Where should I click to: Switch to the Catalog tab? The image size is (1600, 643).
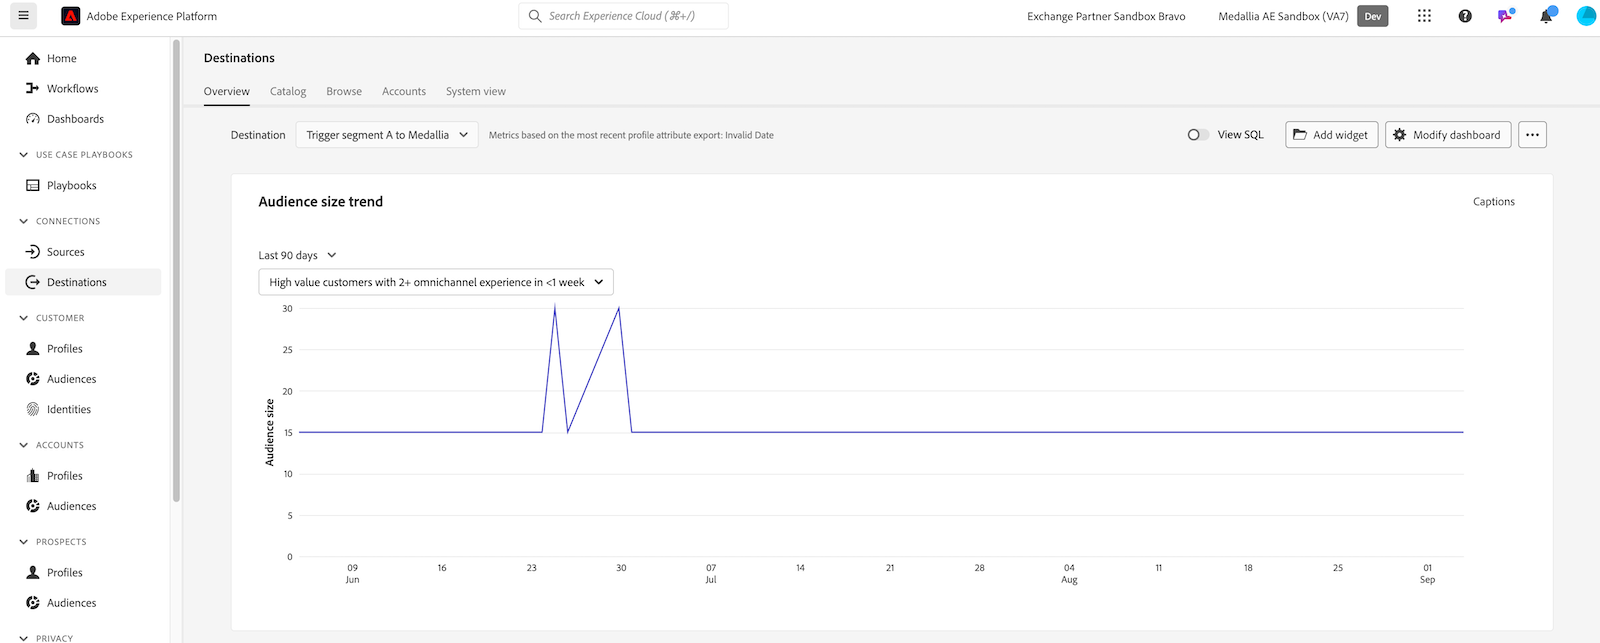(288, 91)
